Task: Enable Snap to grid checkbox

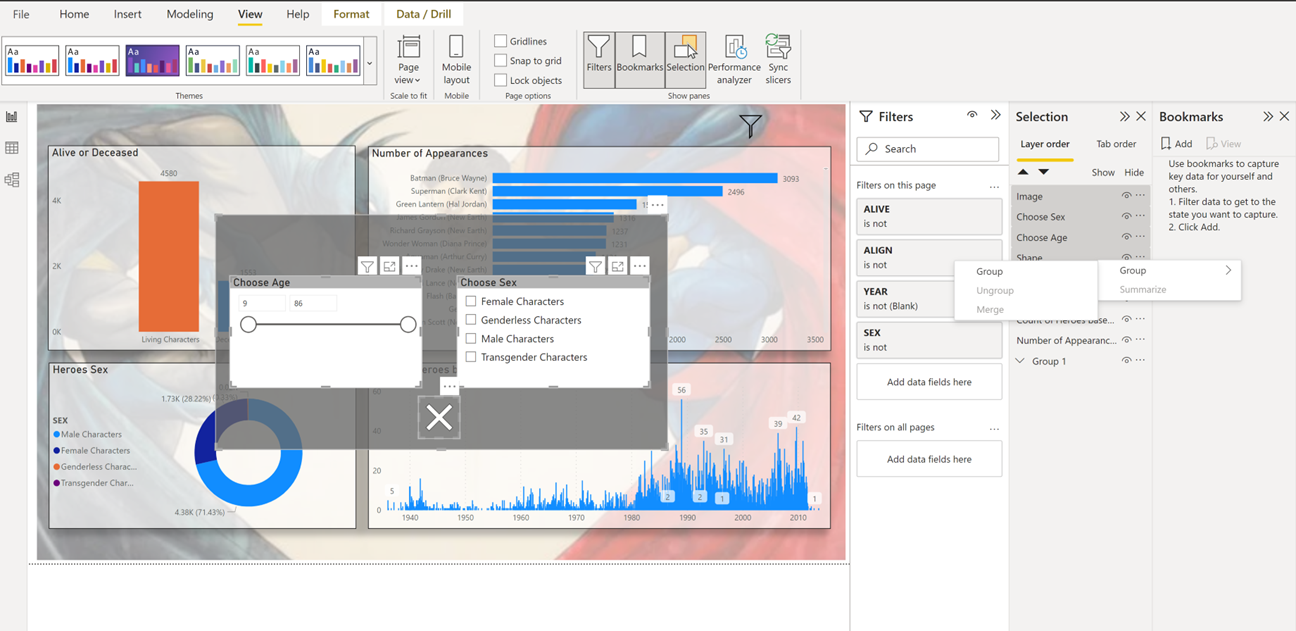Action: pos(500,61)
